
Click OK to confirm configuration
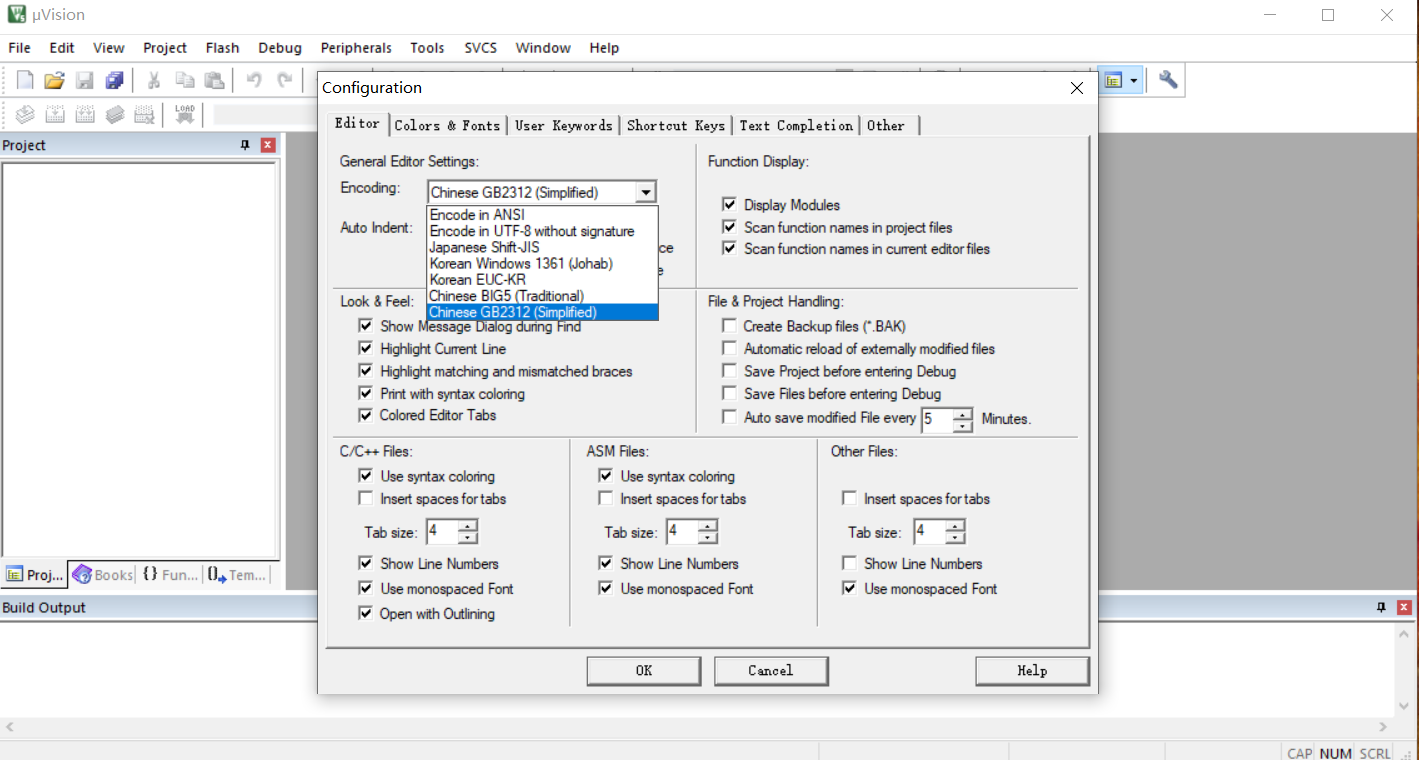point(644,671)
